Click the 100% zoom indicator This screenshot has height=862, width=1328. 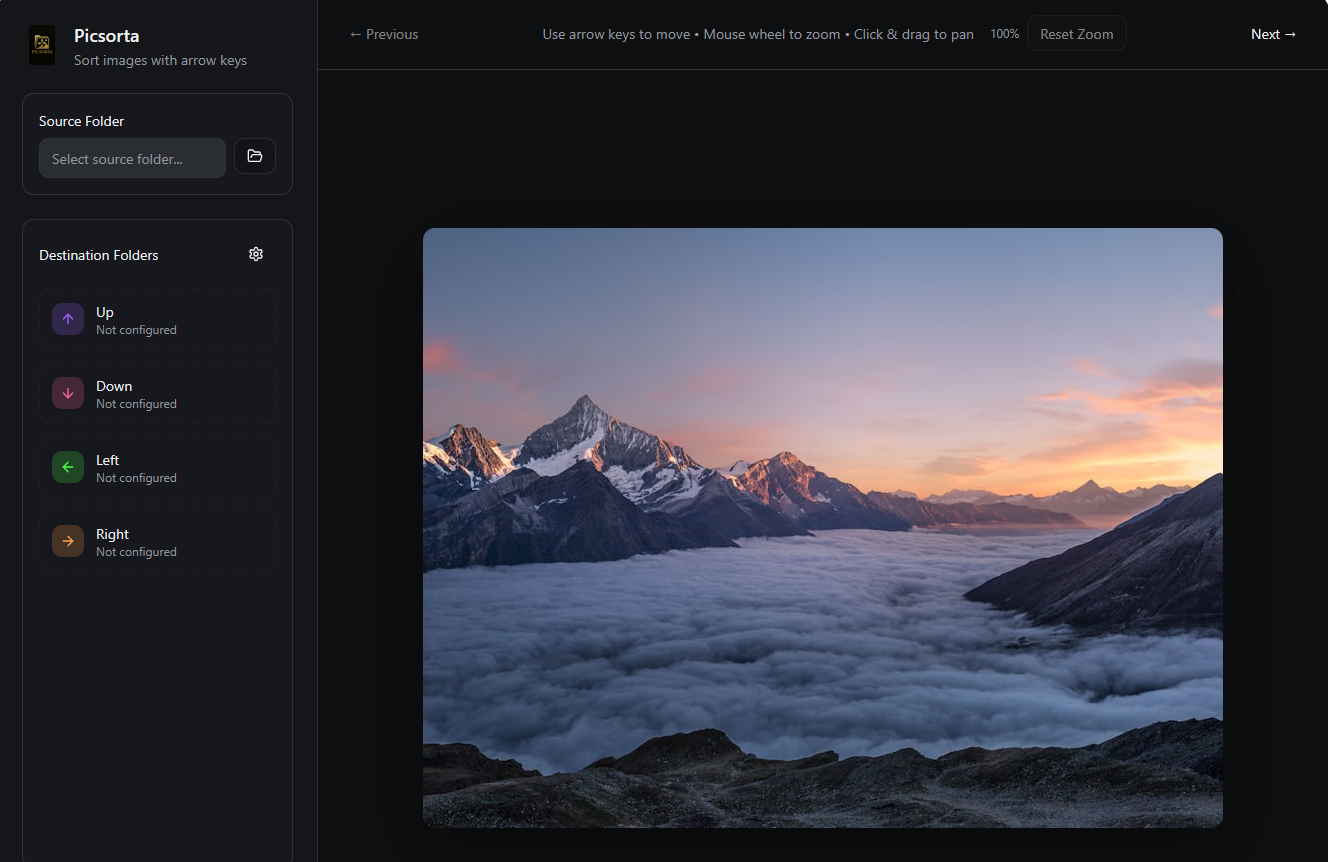(x=1004, y=33)
